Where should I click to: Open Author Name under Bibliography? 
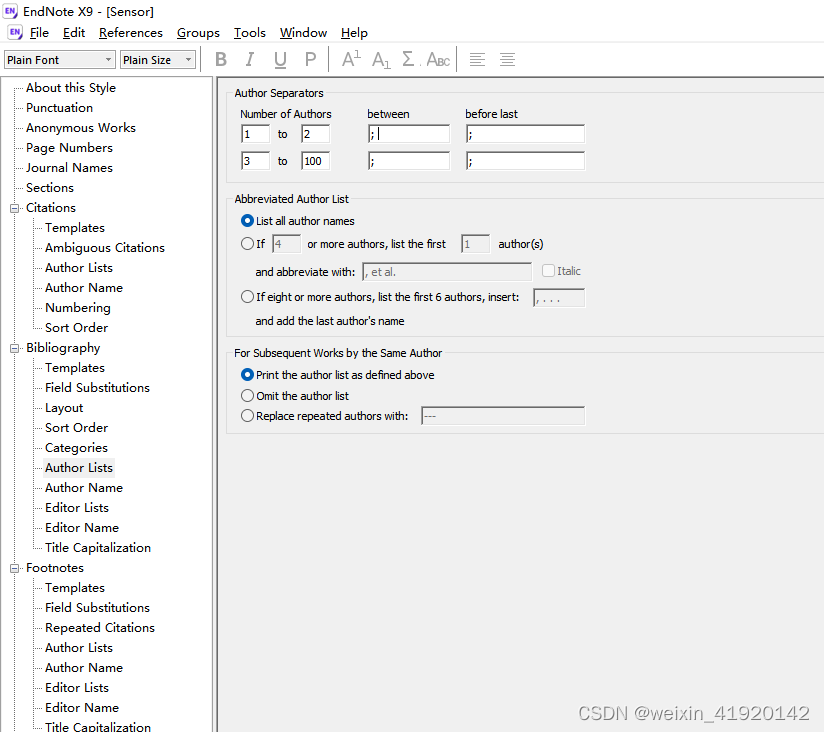[x=84, y=488]
